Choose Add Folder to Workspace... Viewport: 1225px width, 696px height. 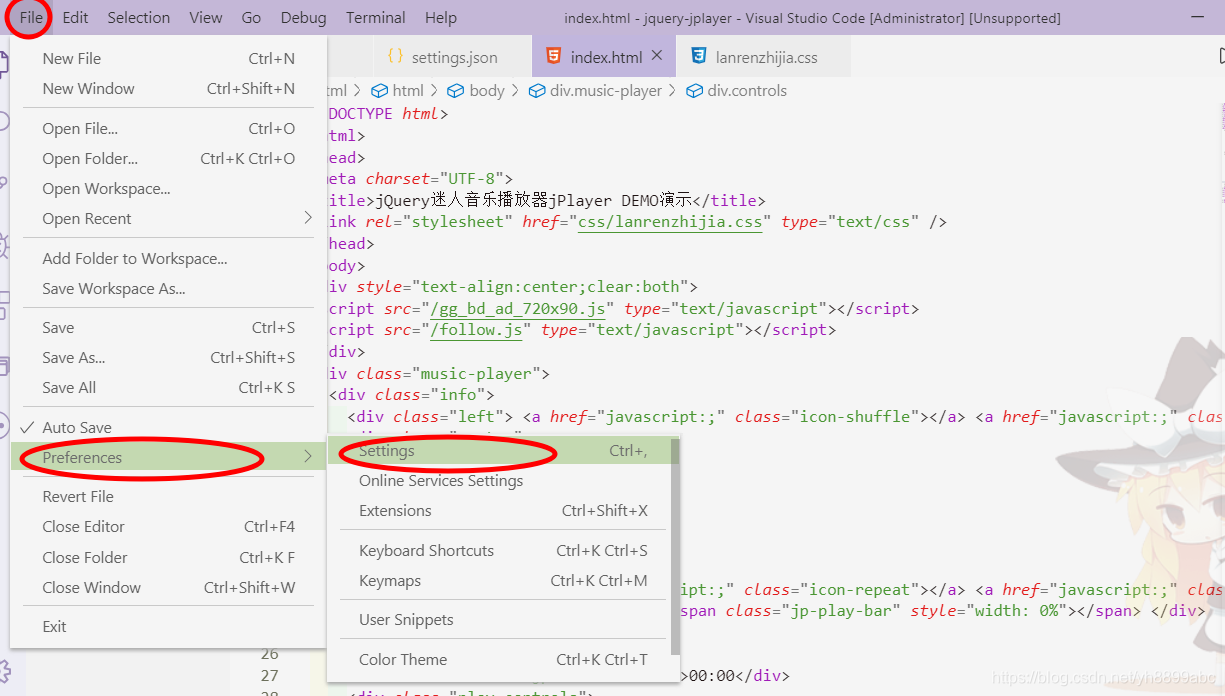(x=168, y=259)
